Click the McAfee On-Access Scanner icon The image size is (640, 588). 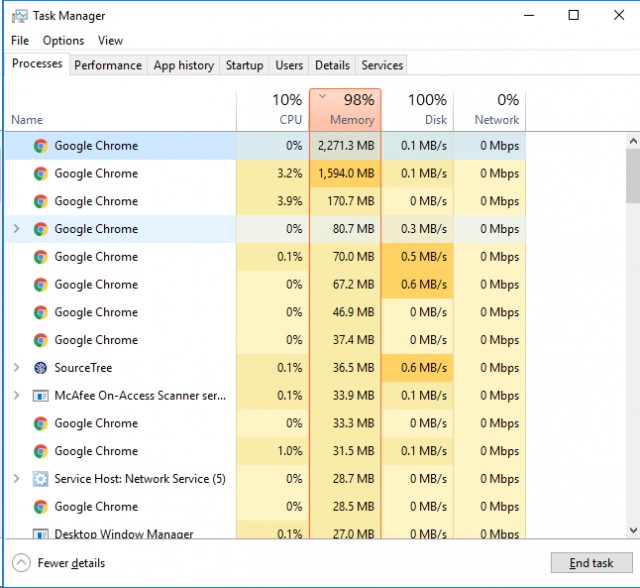(40, 396)
